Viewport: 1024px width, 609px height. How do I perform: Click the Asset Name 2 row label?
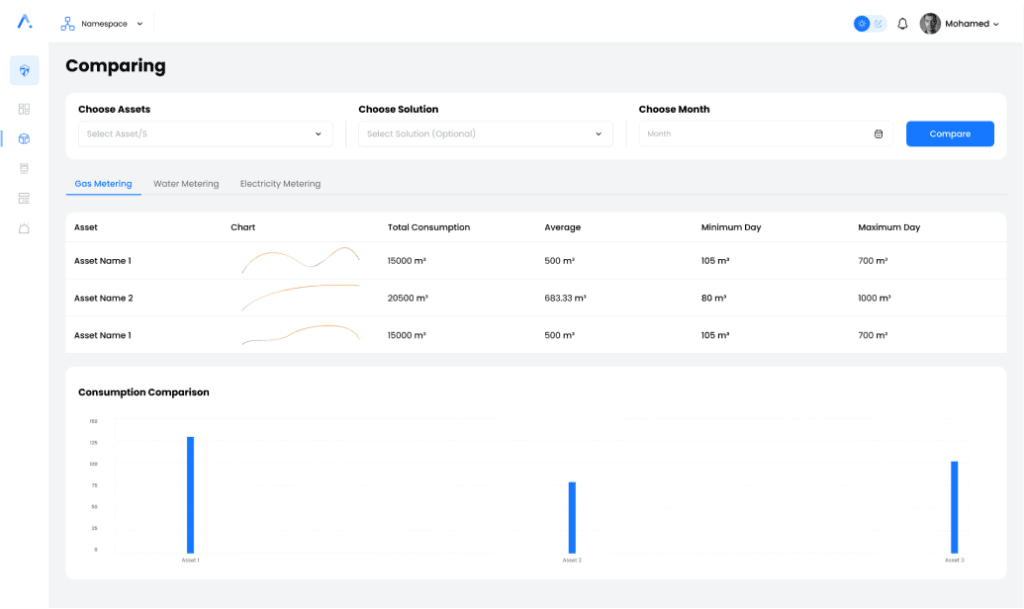(103, 298)
